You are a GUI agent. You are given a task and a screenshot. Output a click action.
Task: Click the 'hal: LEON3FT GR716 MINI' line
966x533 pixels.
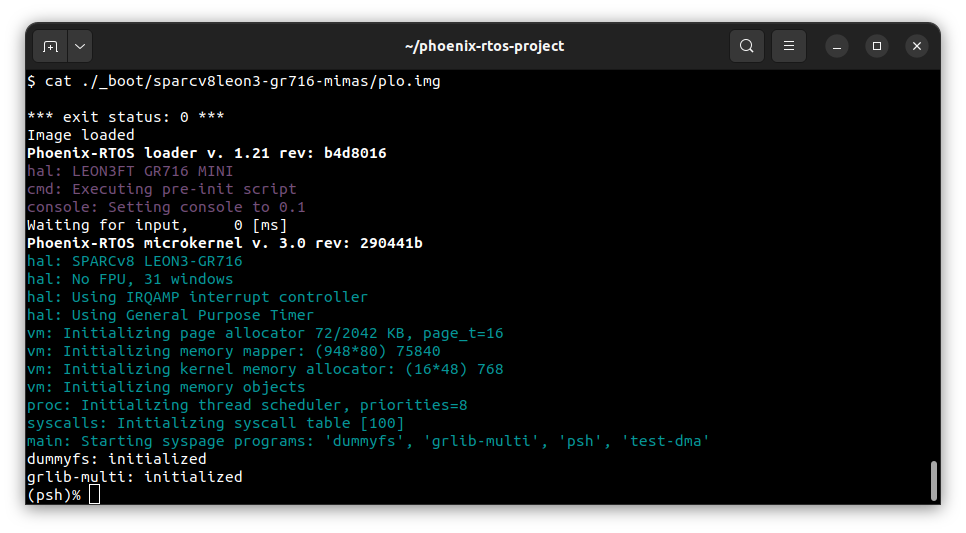pyautogui.click(x=130, y=171)
